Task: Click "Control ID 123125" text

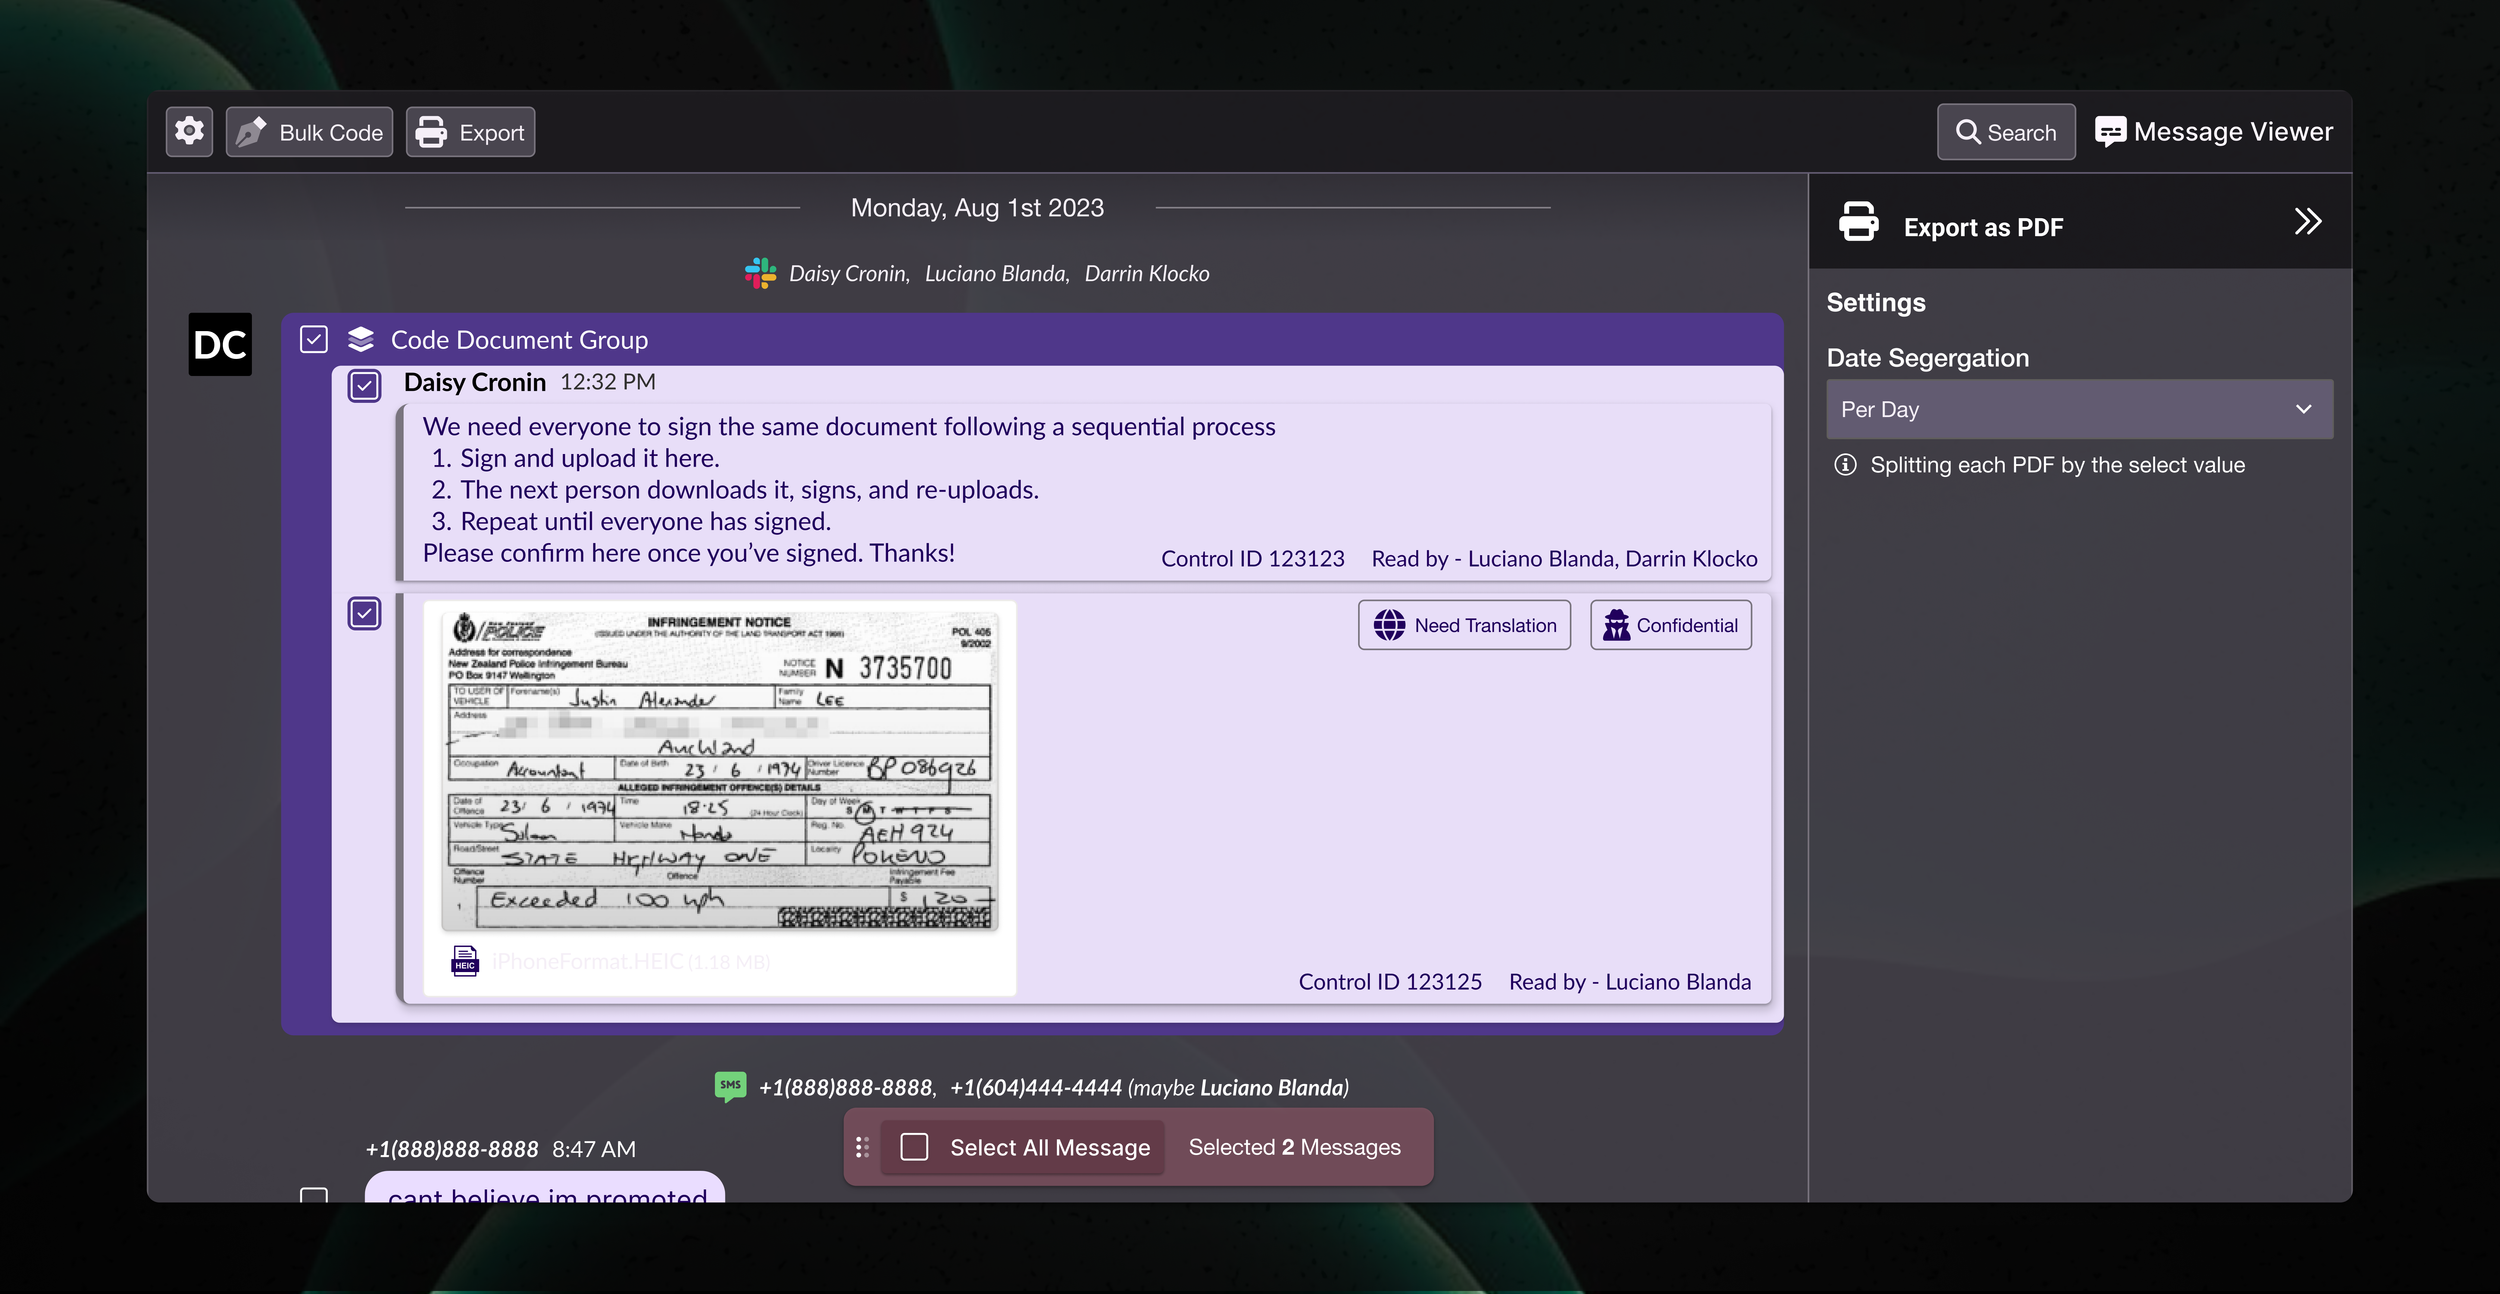Action: point(1391,982)
